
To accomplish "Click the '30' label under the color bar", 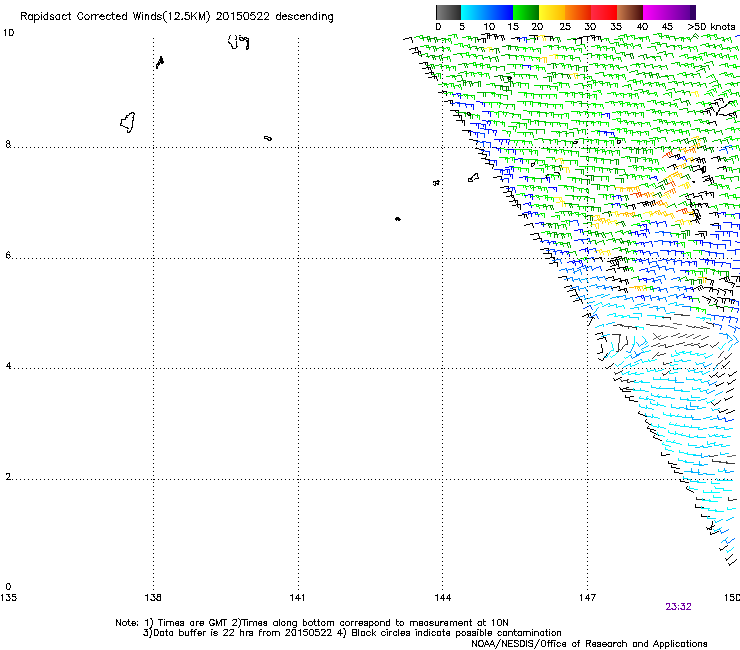I will [x=590, y=27].
